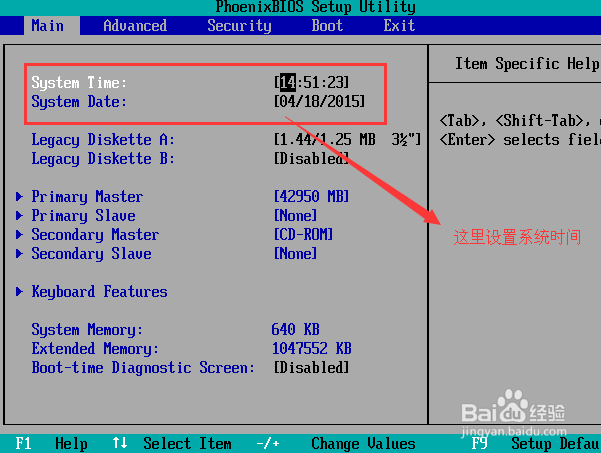Image resolution: width=601 pixels, height=453 pixels.
Task: Click Legacy Diskette A label
Action: 103,140
